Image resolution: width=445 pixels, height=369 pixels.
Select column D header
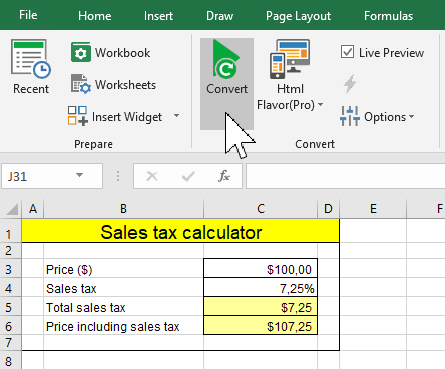tap(328, 209)
